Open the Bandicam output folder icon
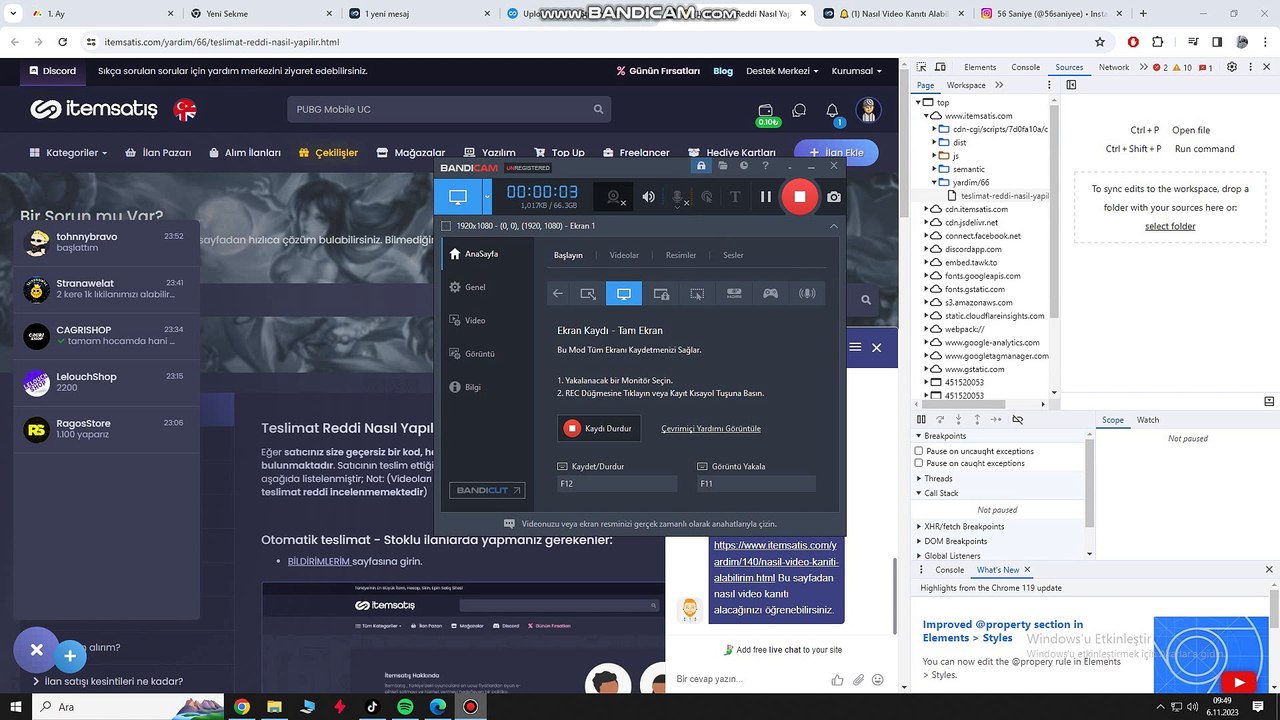Screen dimensions: 1280x720 tap(723, 166)
